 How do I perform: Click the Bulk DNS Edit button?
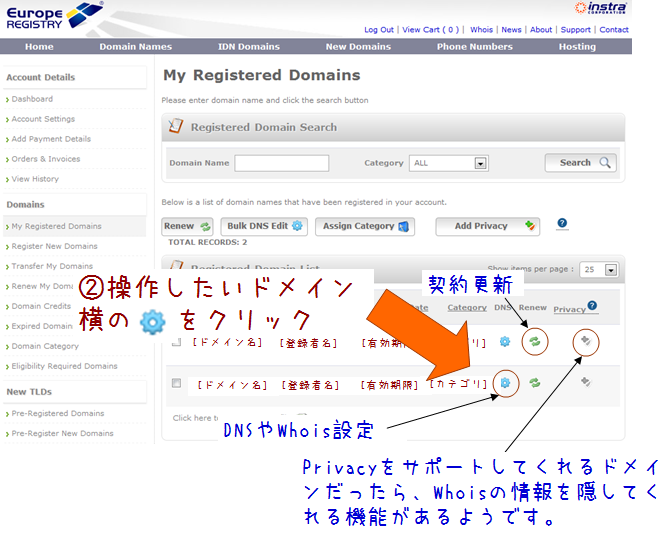[x=264, y=226]
